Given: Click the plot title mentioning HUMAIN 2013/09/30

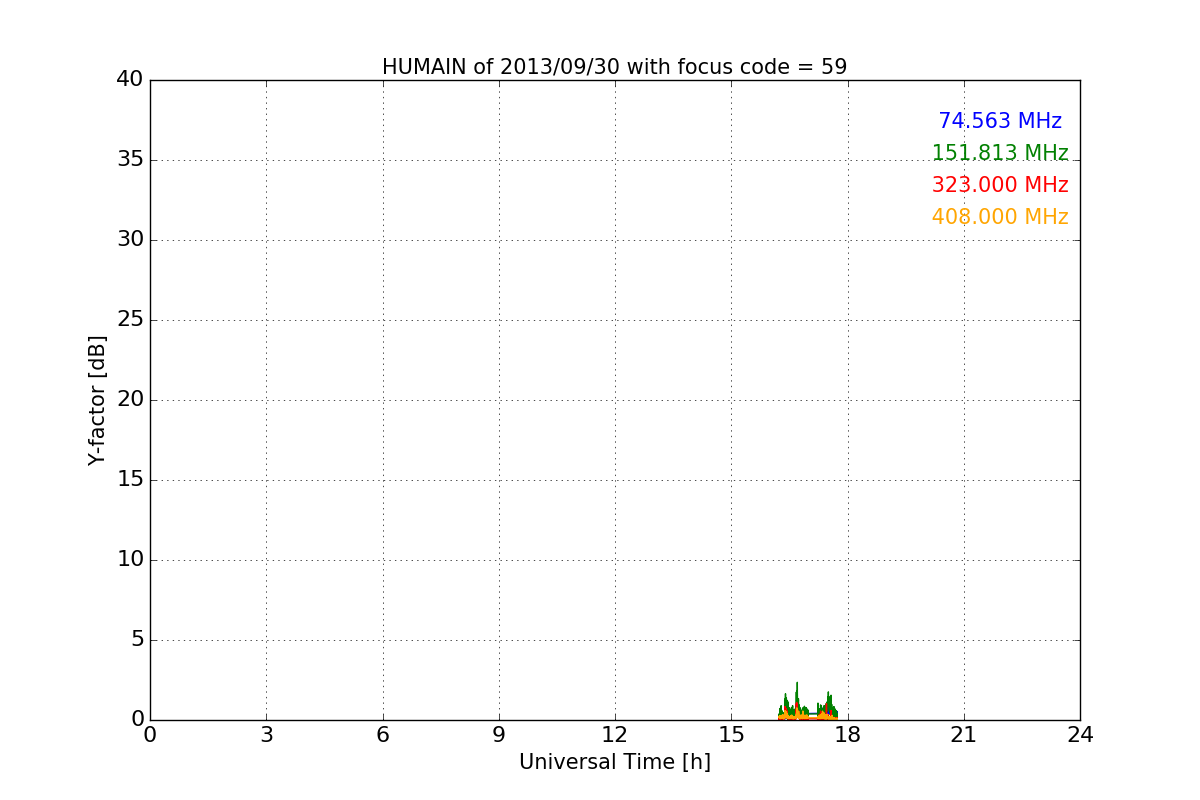Looking at the screenshot, I should click(x=614, y=67).
